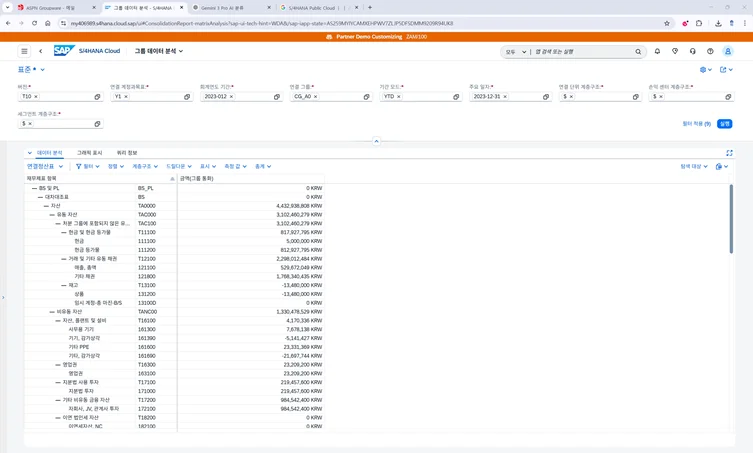
Task: Switch to the 그래픽 표시 tab
Action: (x=89, y=153)
